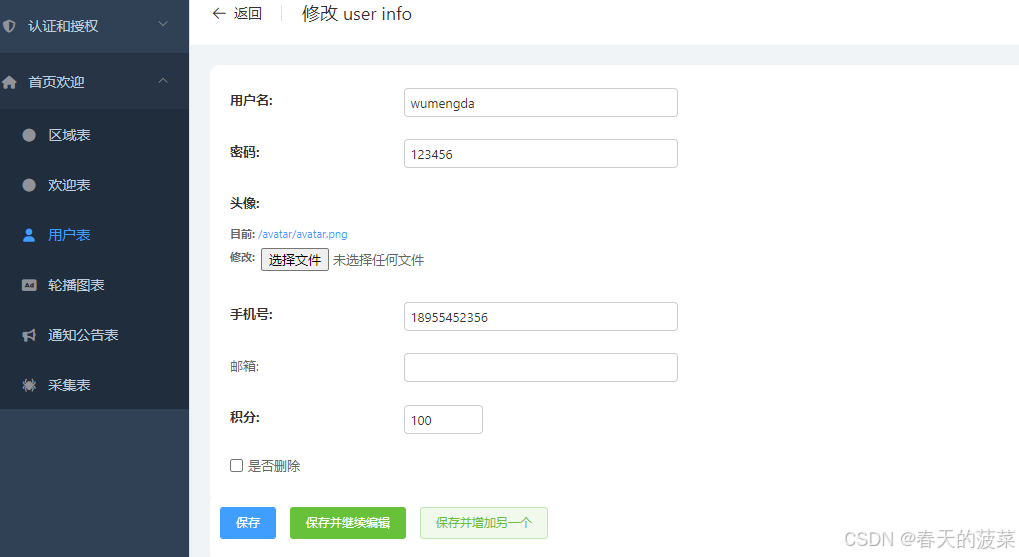Viewport: 1019px width, 557px height.
Task: Focus the 用户名 field containing wumengda
Action: (x=541, y=103)
